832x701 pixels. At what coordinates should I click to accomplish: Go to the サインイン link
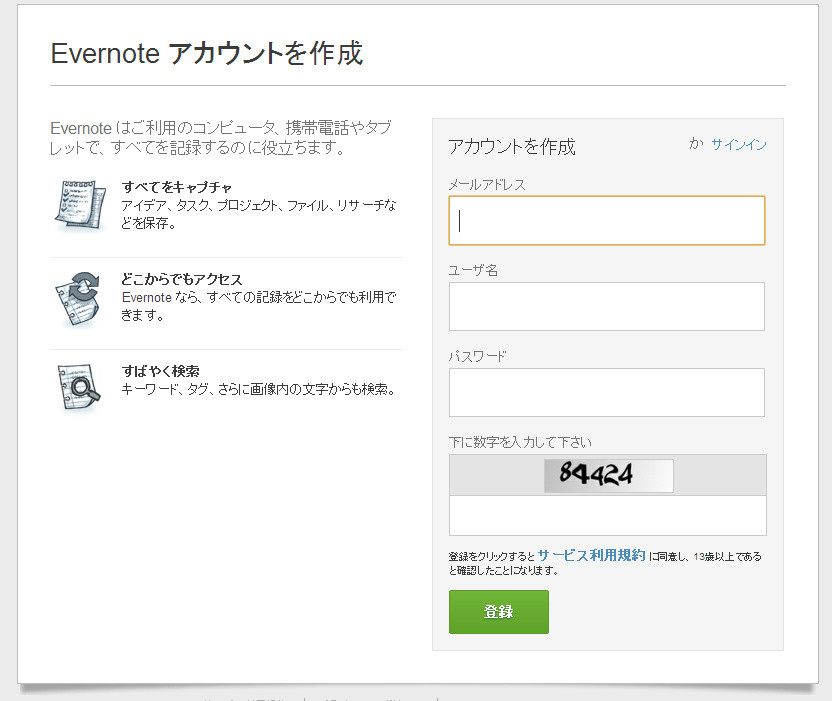739,145
